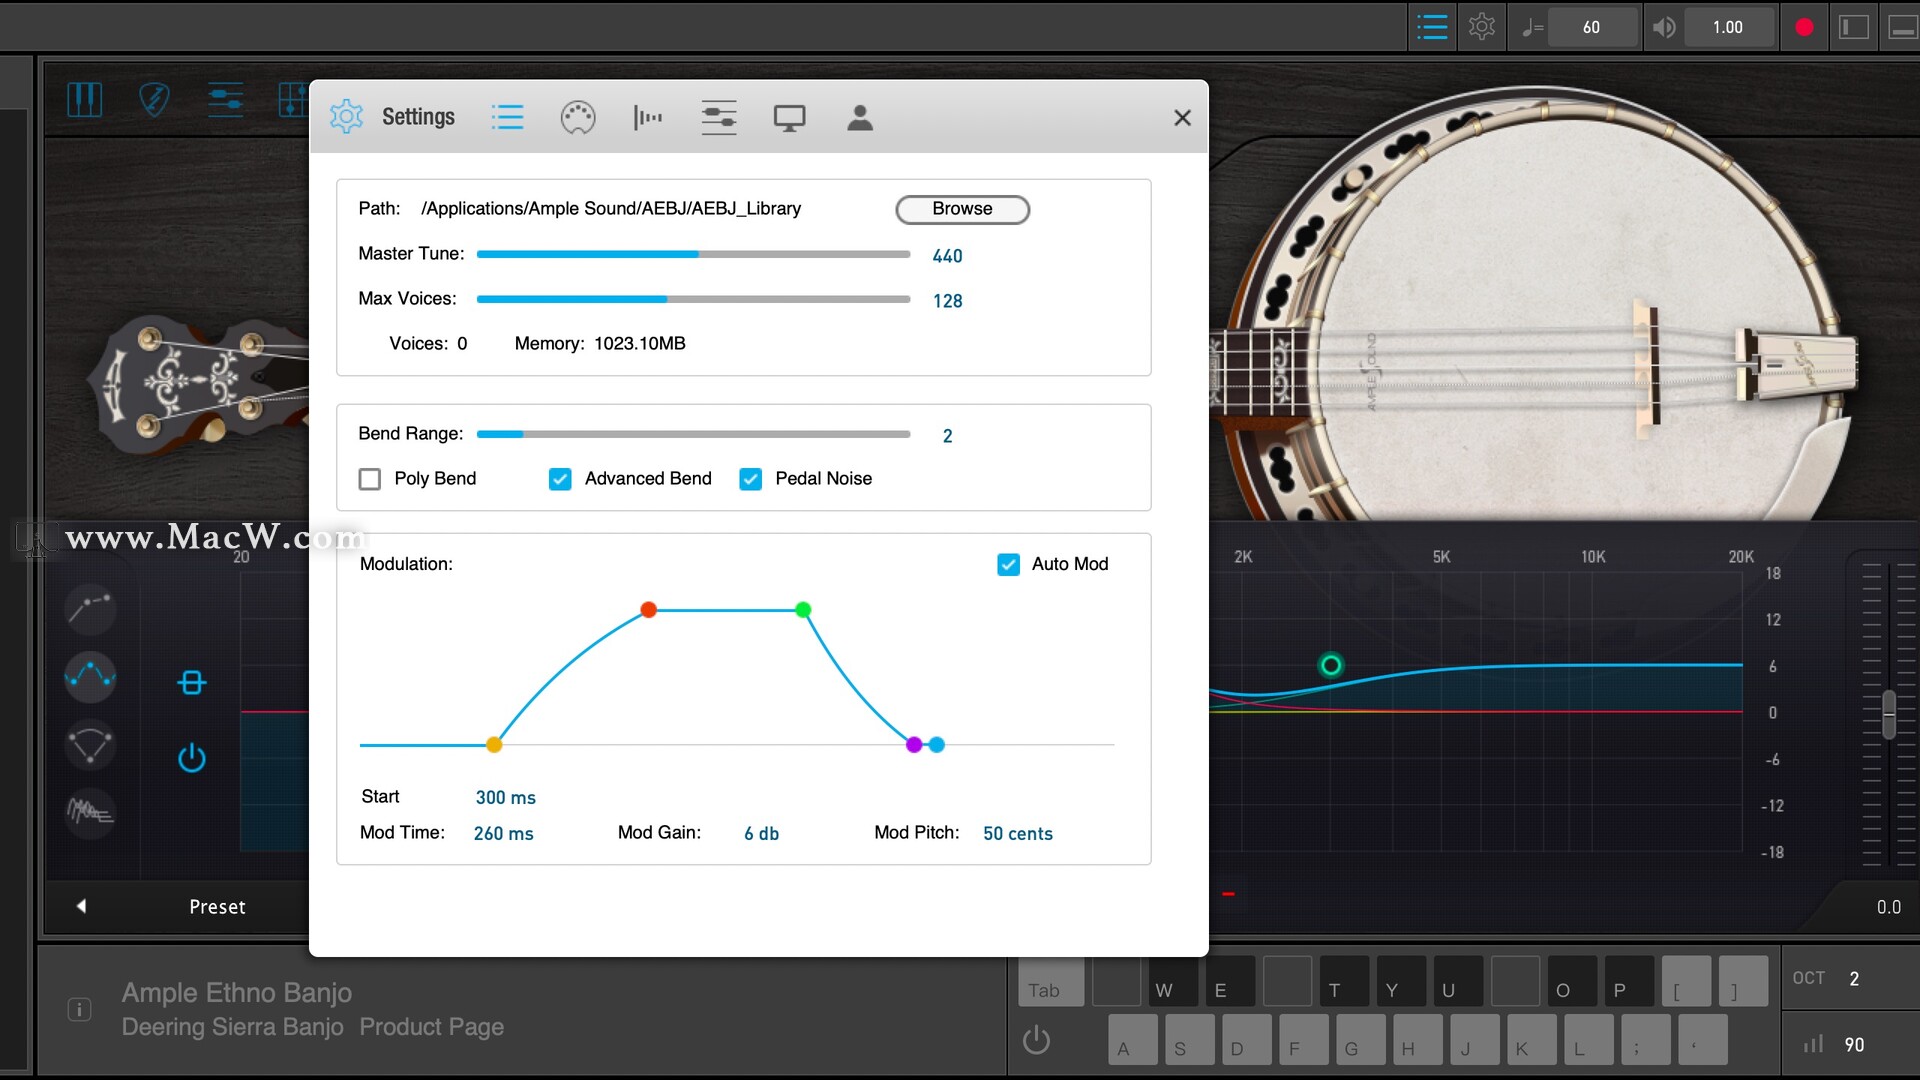Close the Settings dialog

[x=1182, y=118]
